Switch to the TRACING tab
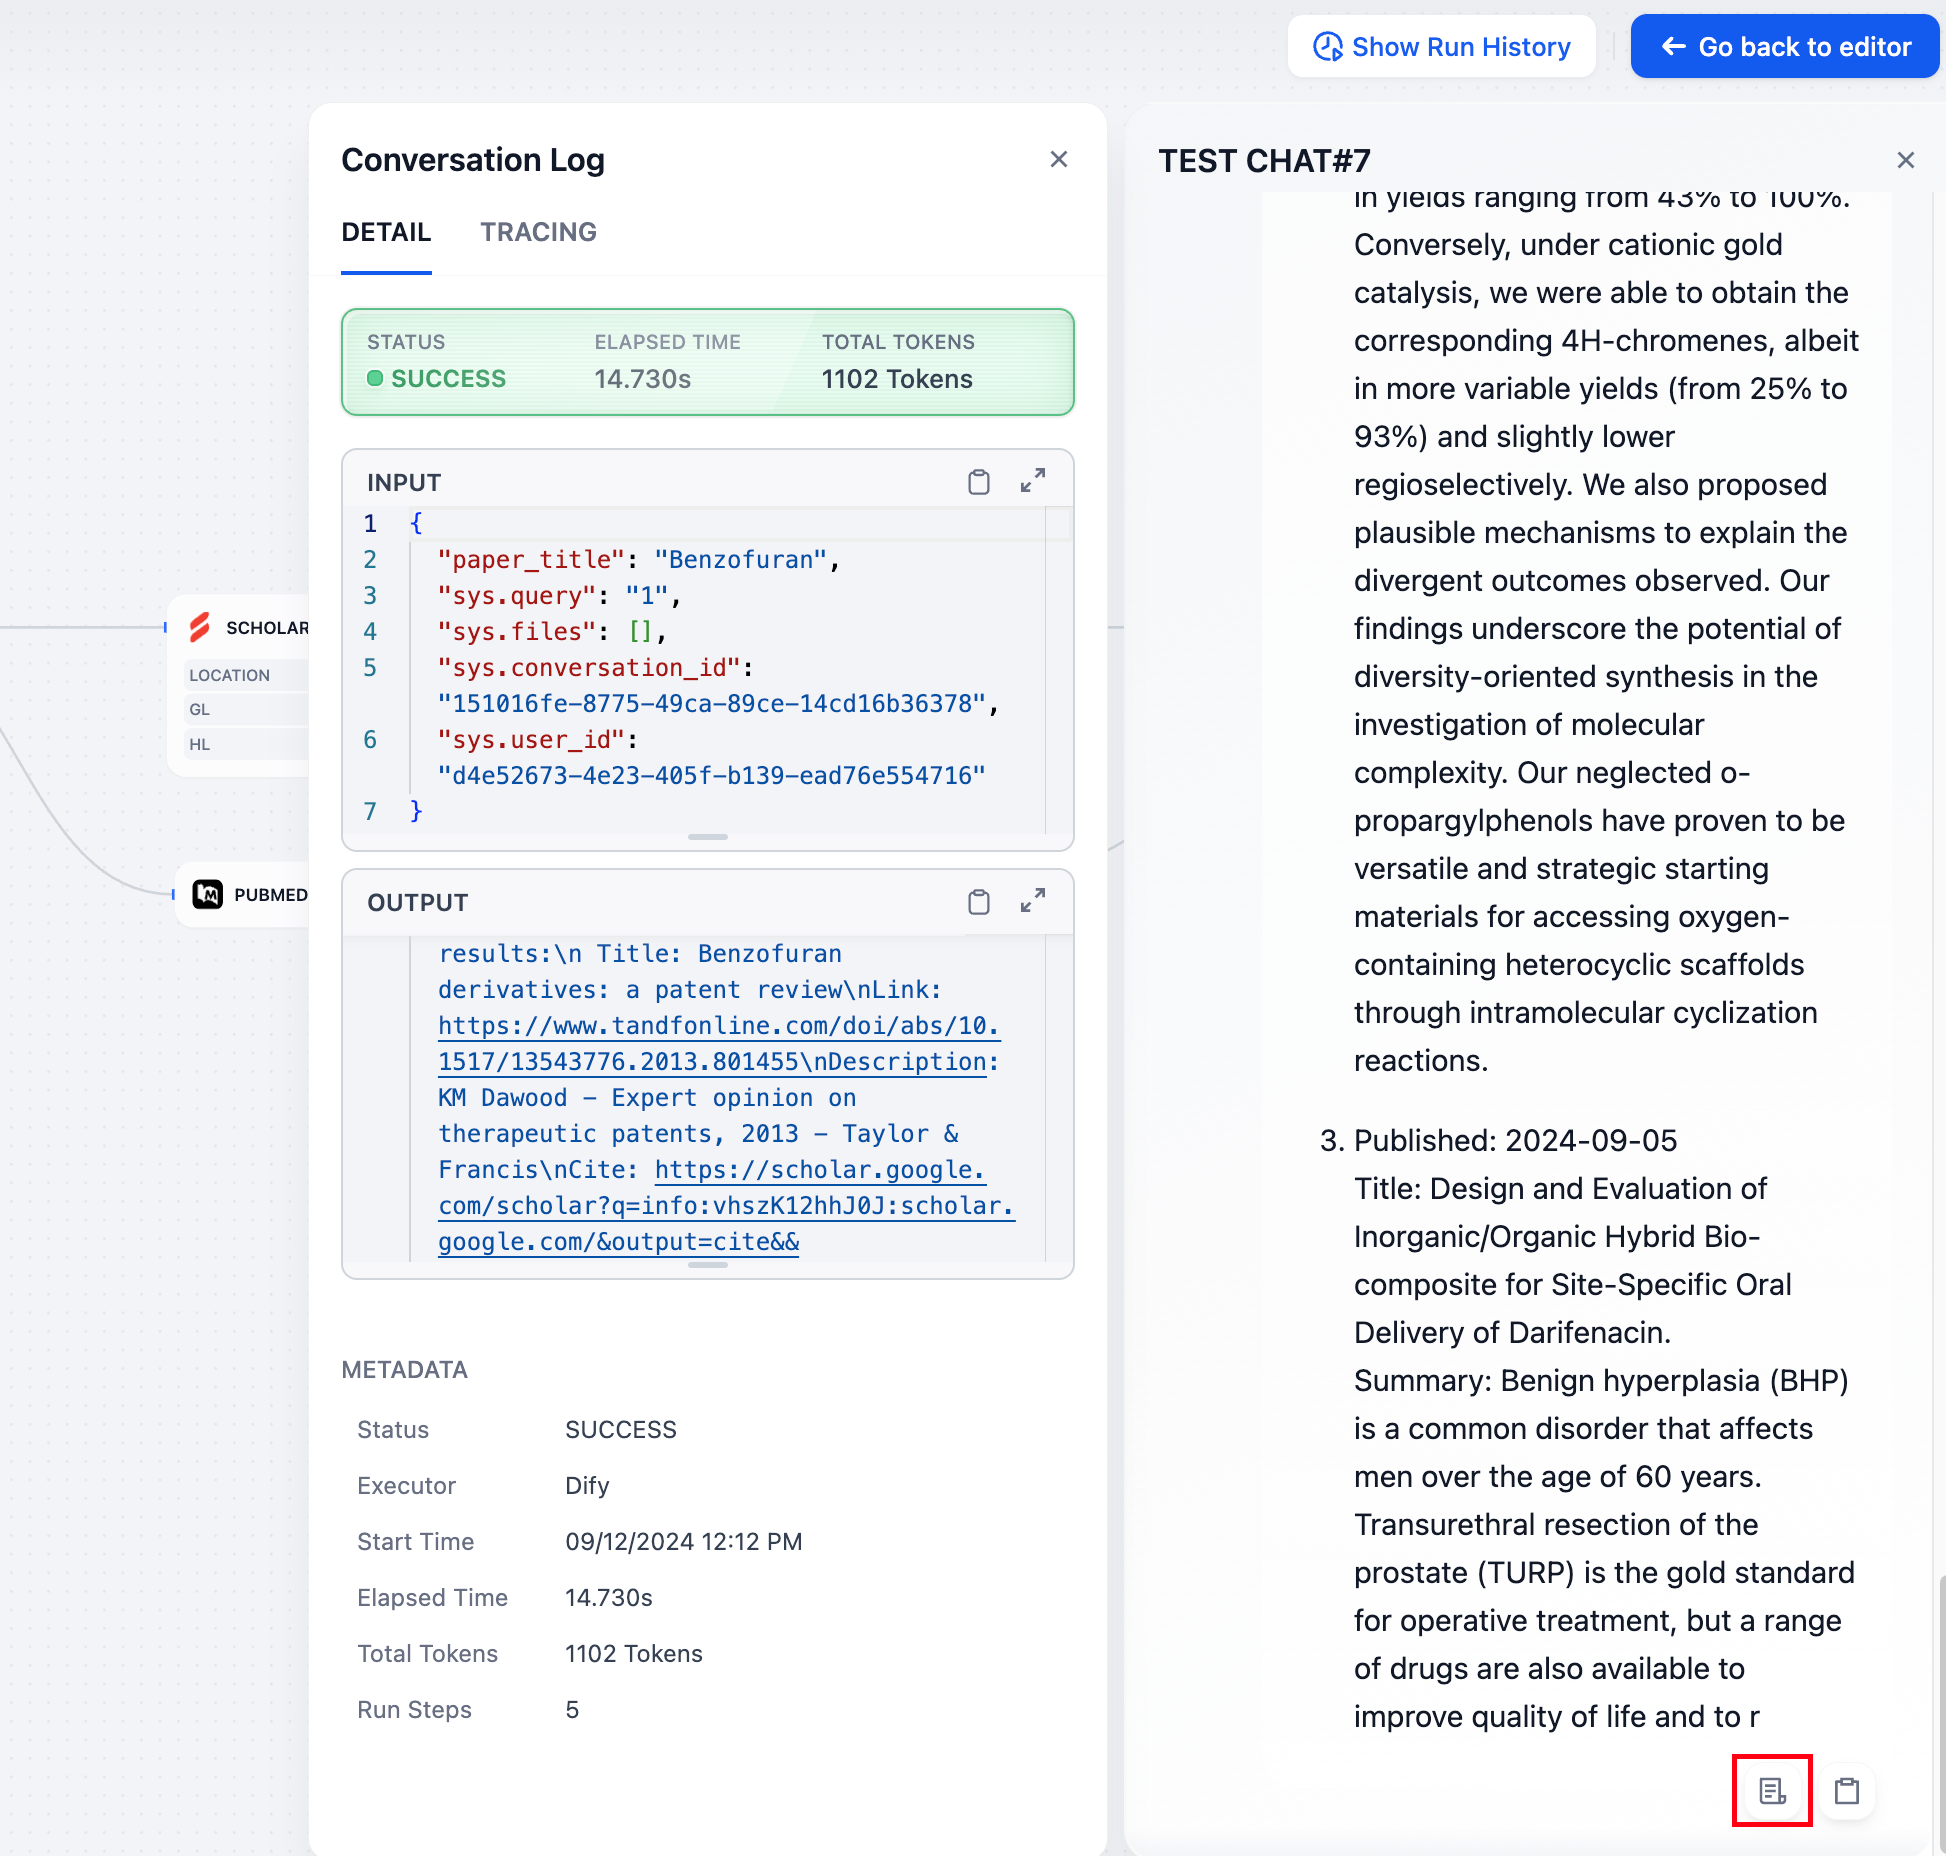 tap(538, 232)
